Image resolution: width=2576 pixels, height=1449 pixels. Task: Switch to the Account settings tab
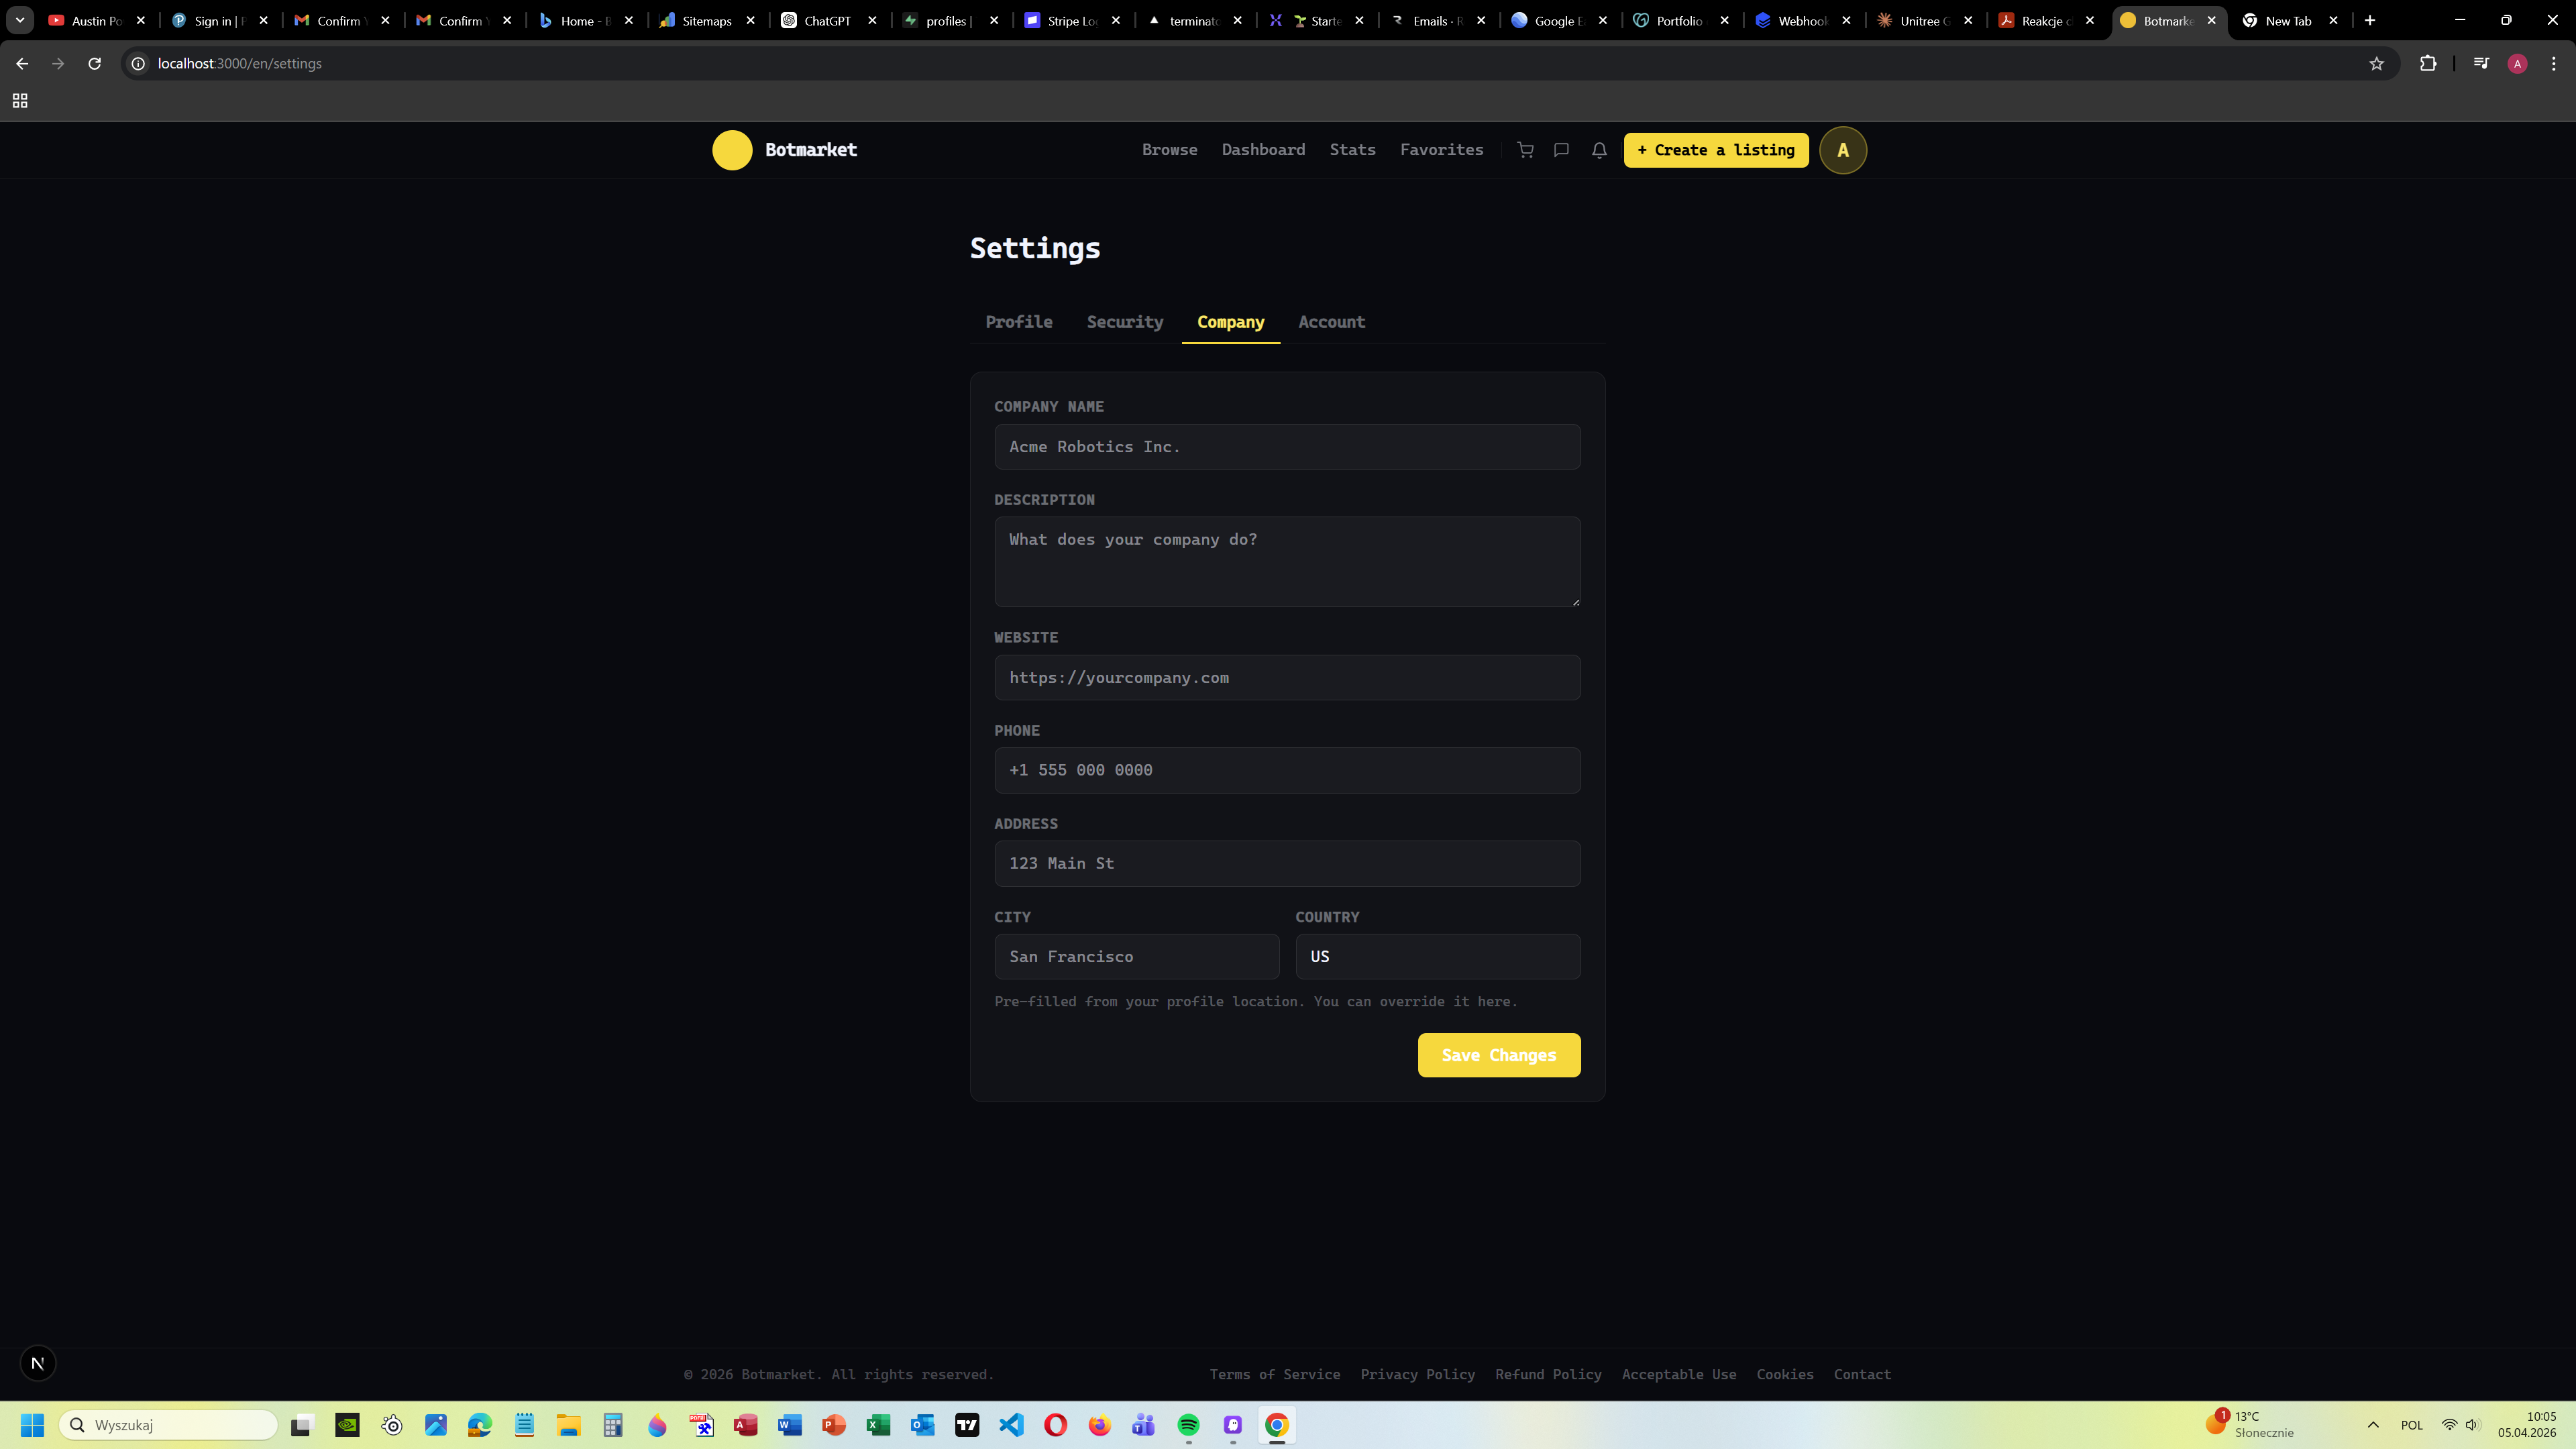click(1331, 322)
